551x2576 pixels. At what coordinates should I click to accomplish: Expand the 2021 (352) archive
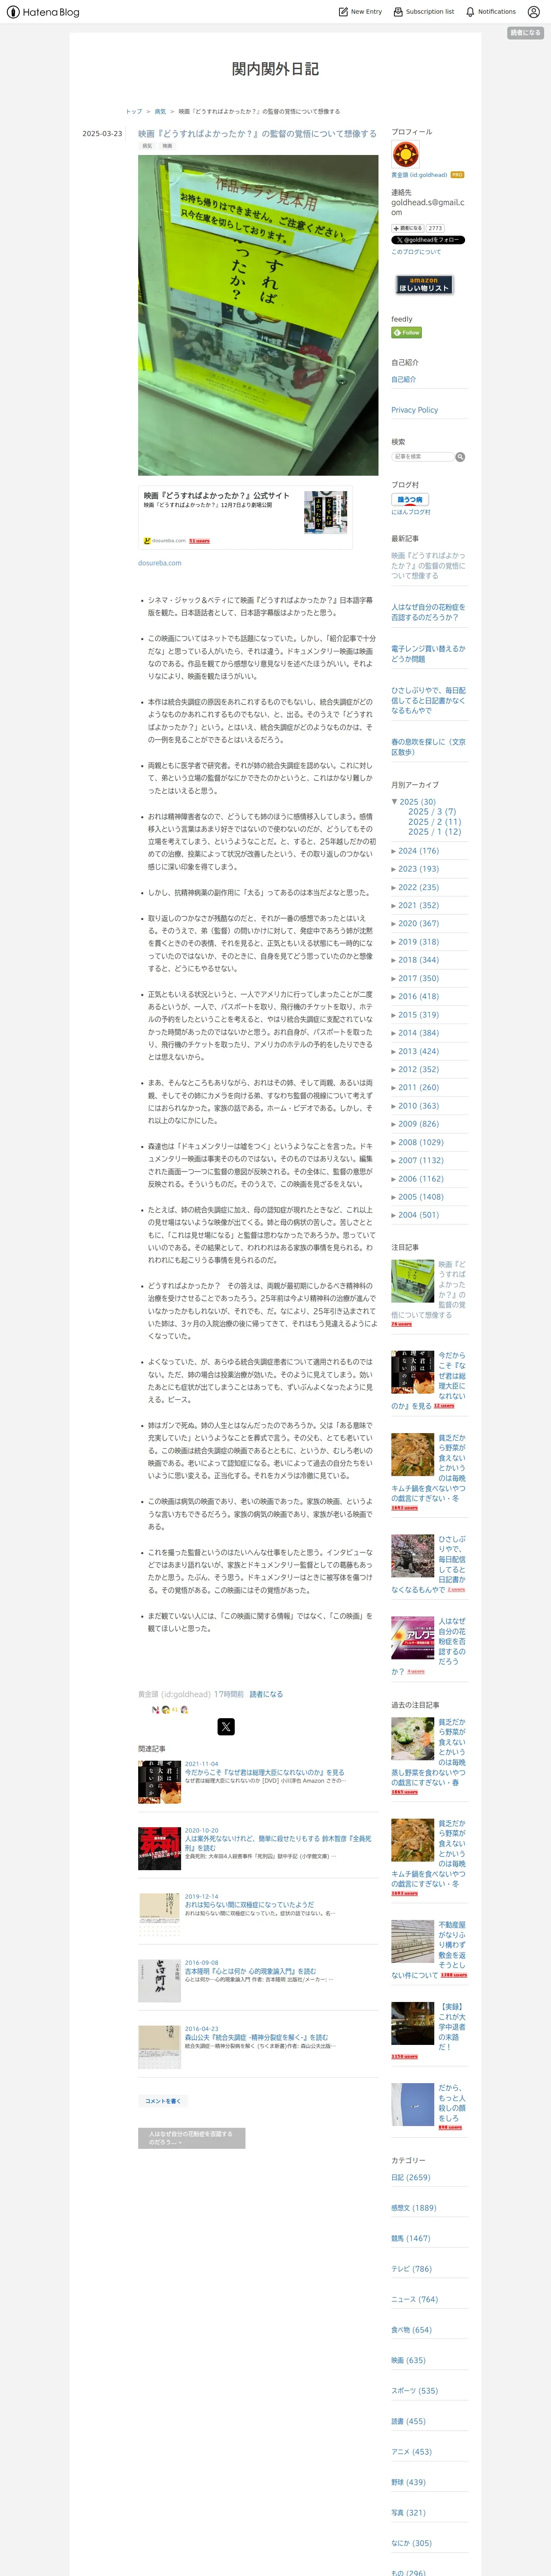[x=394, y=905]
